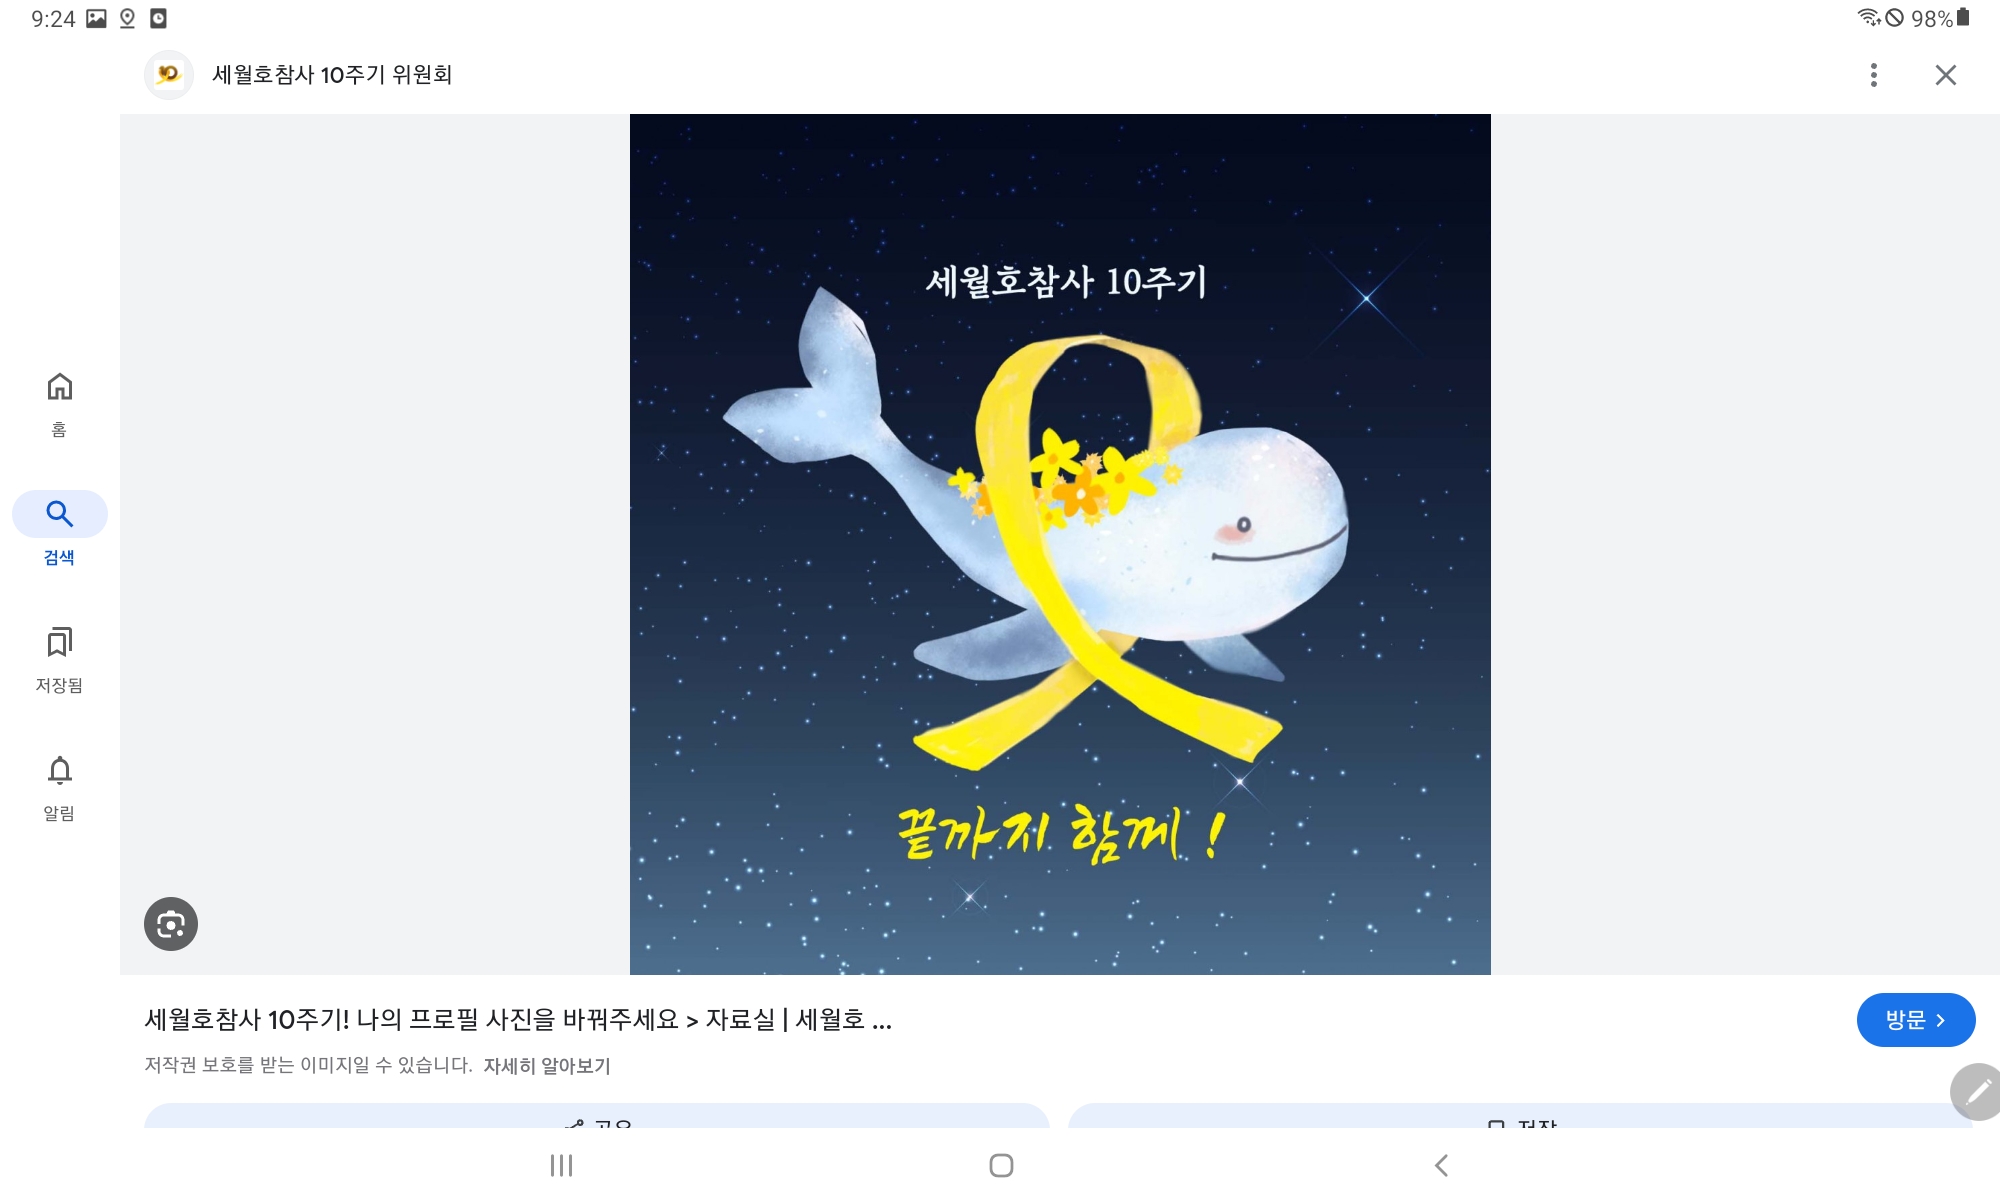Viewport: 2000px width, 1200px height.
Task: Launch Google Lens image search icon
Action: 171,924
